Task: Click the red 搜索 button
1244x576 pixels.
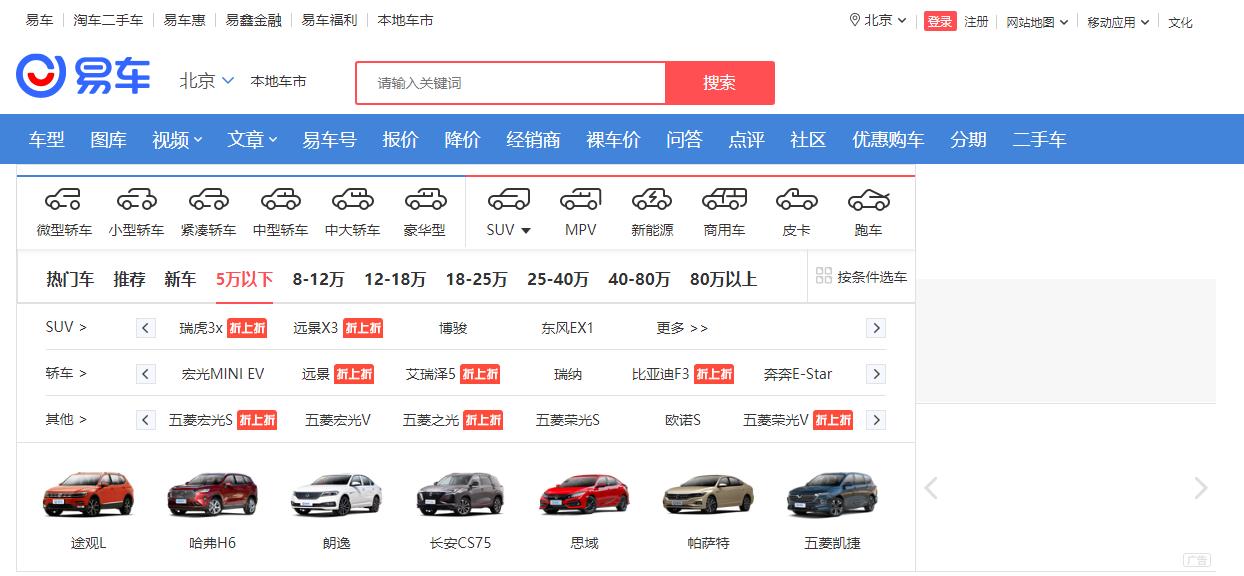Action: click(720, 83)
